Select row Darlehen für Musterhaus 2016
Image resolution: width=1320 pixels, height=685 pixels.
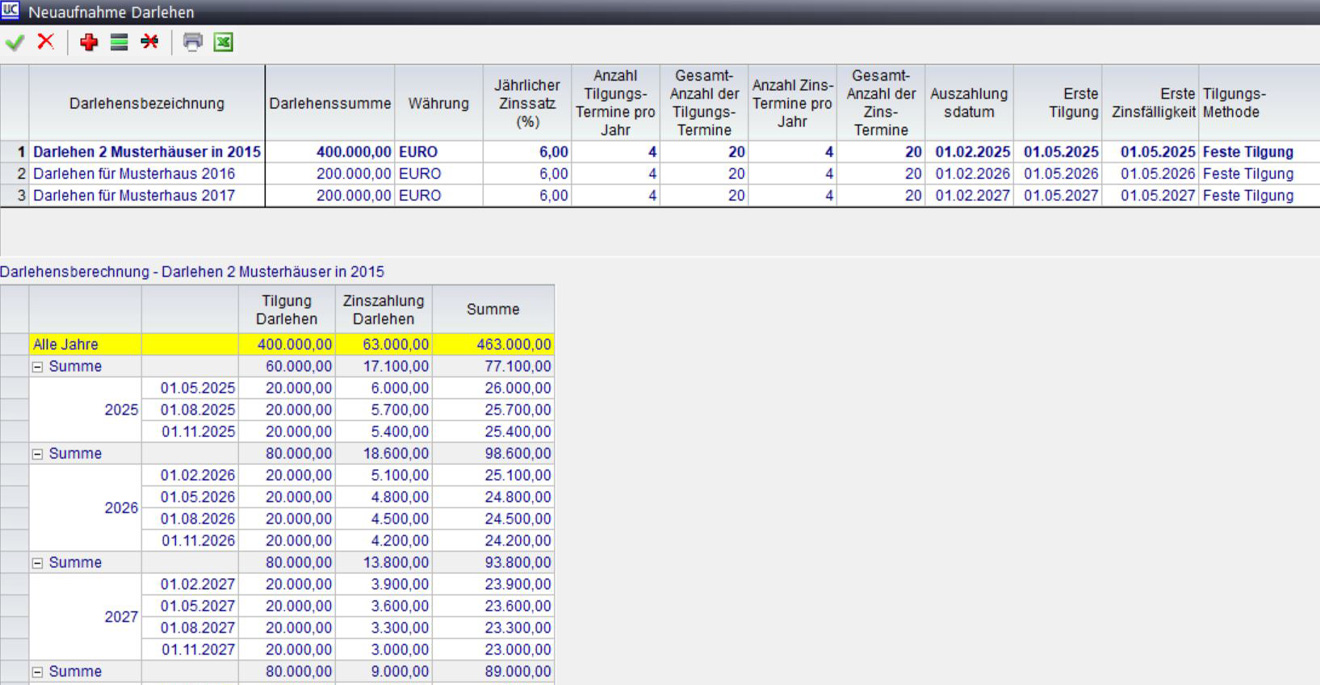tap(134, 174)
